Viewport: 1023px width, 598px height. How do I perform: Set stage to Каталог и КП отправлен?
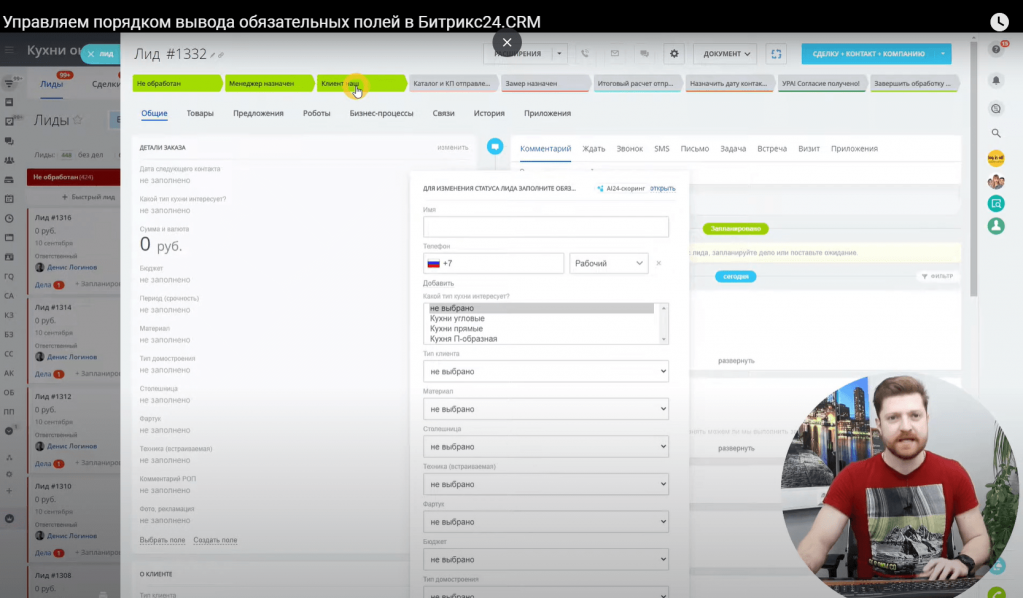(452, 83)
